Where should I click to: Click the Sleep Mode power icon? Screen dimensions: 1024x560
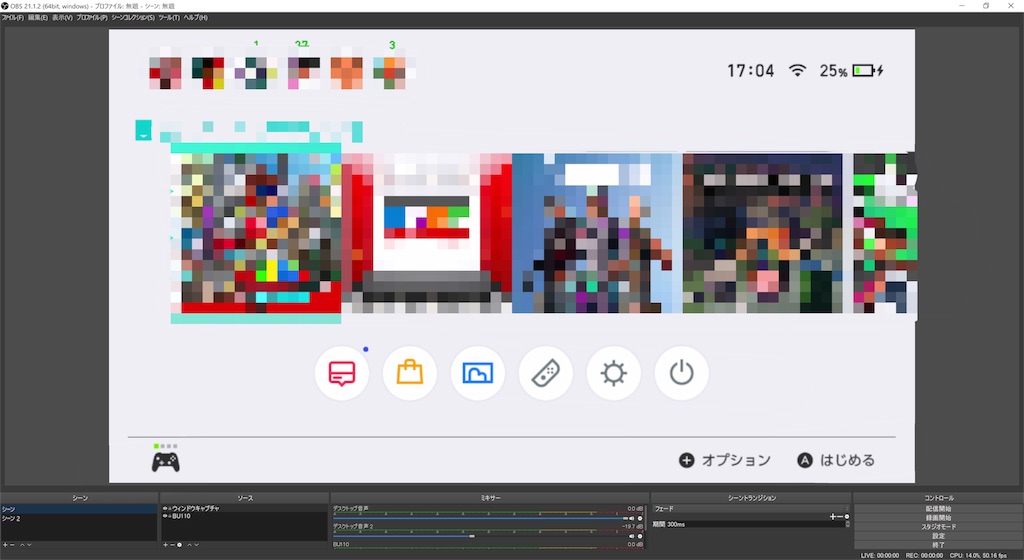click(682, 373)
